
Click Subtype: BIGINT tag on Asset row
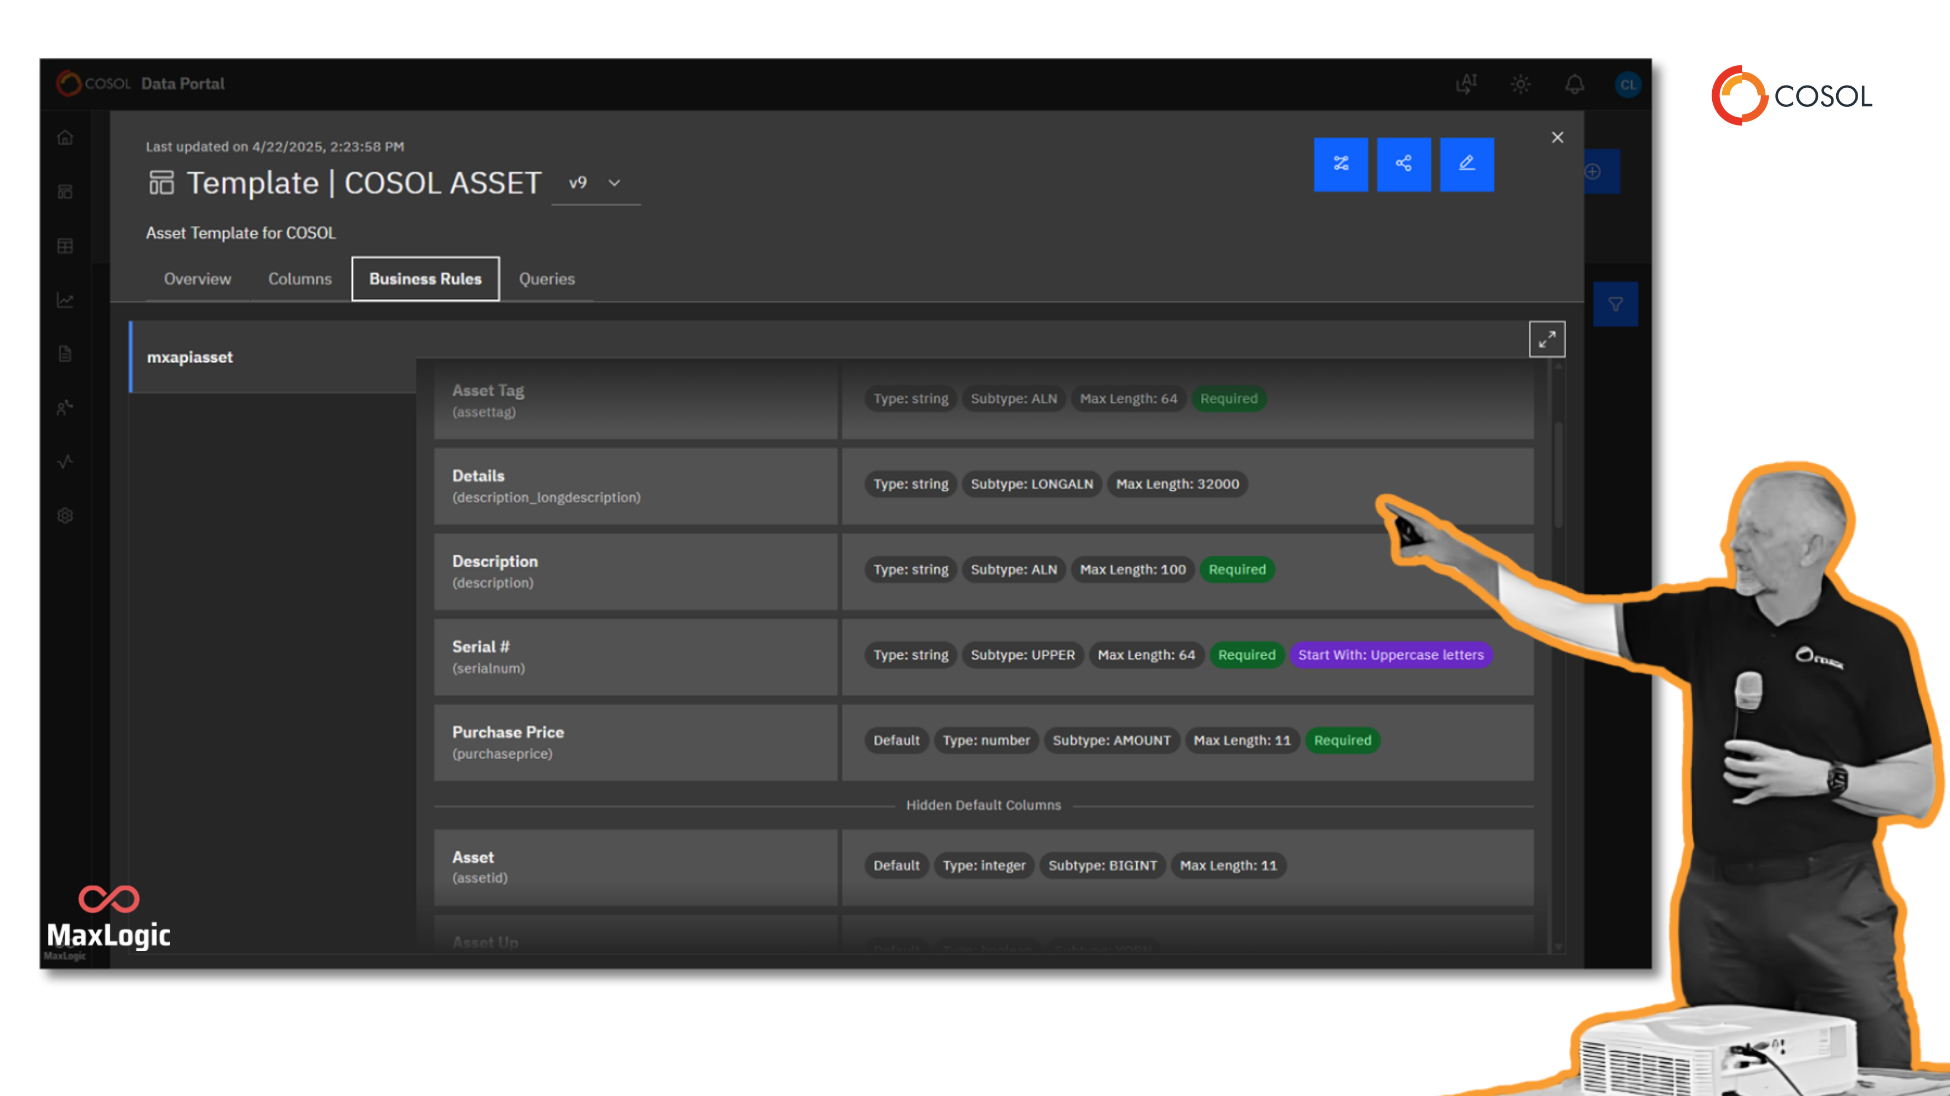(1102, 865)
